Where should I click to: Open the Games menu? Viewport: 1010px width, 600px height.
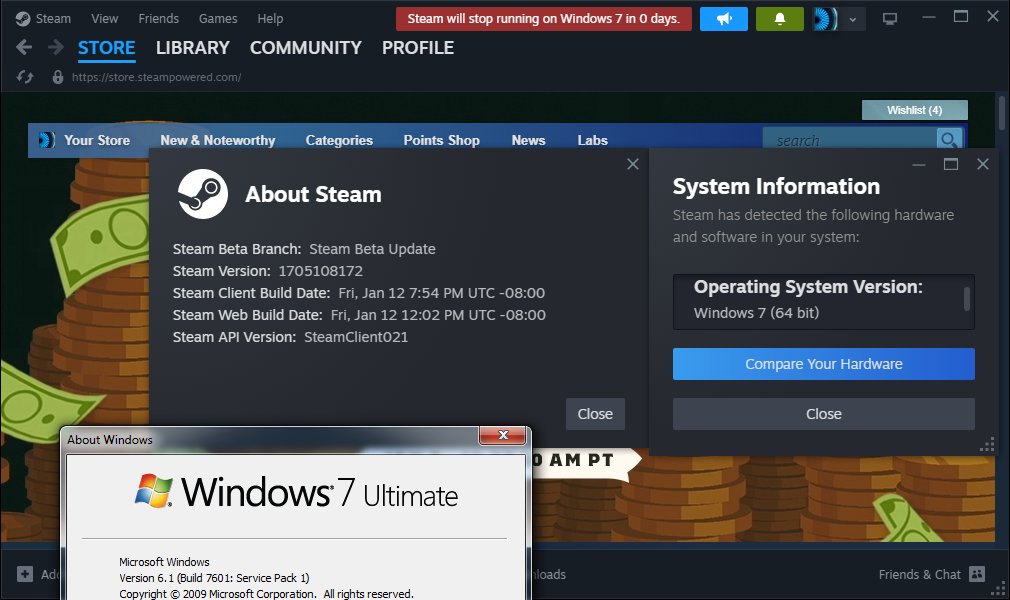pyautogui.click(x=218, y=19)
